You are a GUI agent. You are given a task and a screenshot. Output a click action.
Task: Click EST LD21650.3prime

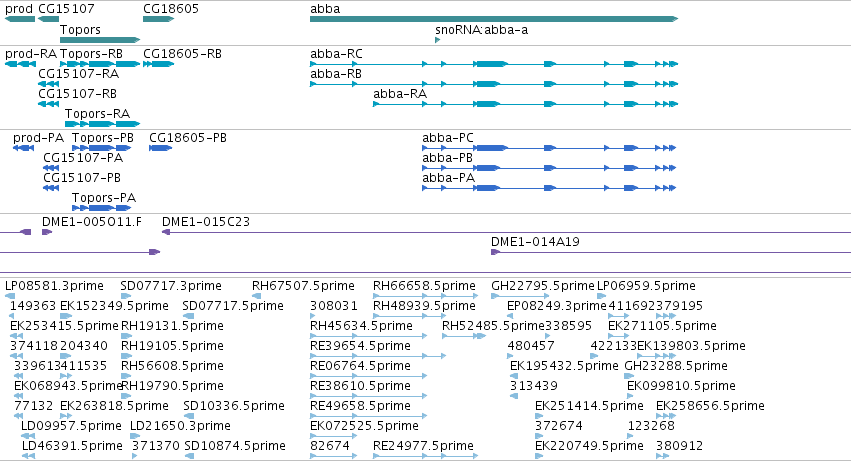tap(180, 427)
